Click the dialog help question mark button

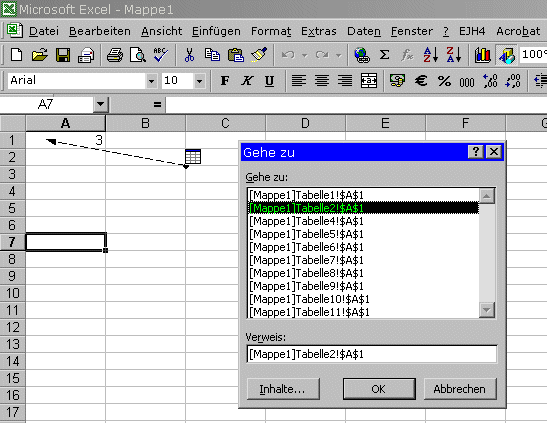pos(475,152)
